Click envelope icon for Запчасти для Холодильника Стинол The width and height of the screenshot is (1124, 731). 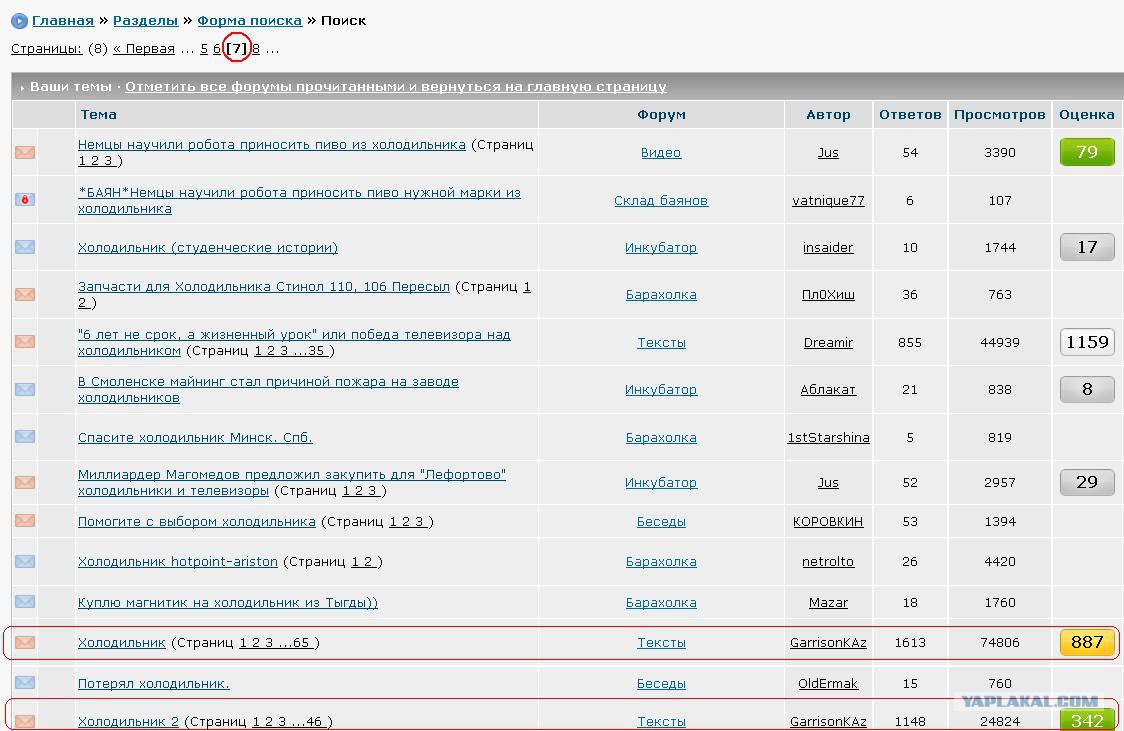pos(25,294)
